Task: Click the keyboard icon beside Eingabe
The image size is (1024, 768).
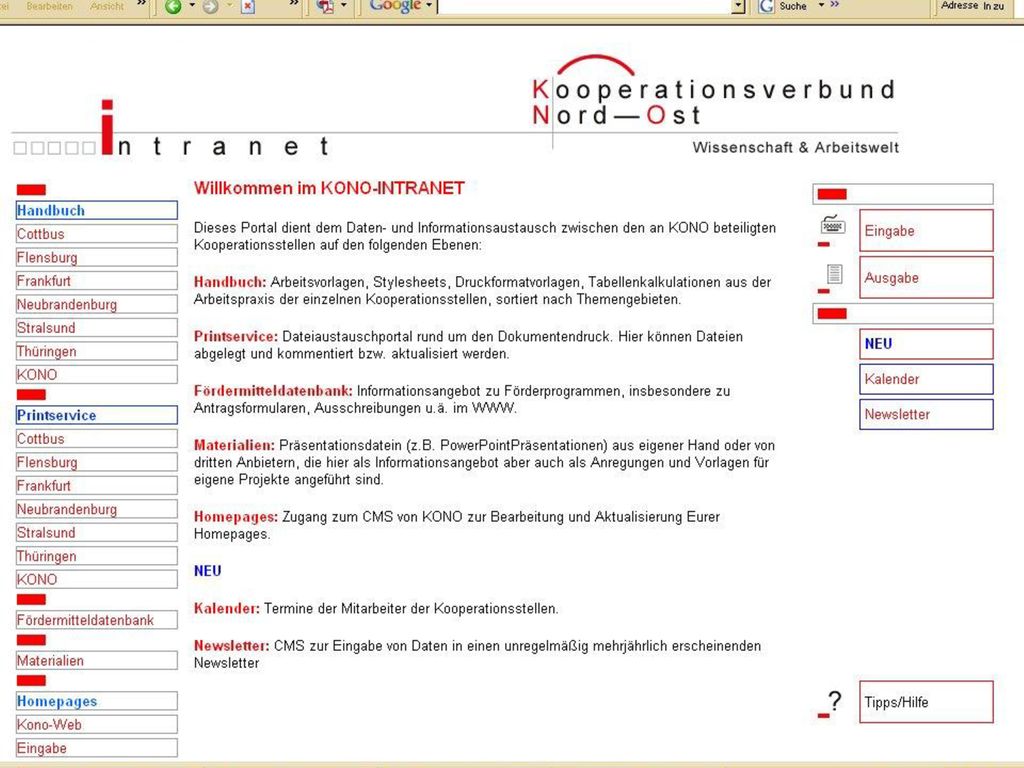Action: coord(833,225)
